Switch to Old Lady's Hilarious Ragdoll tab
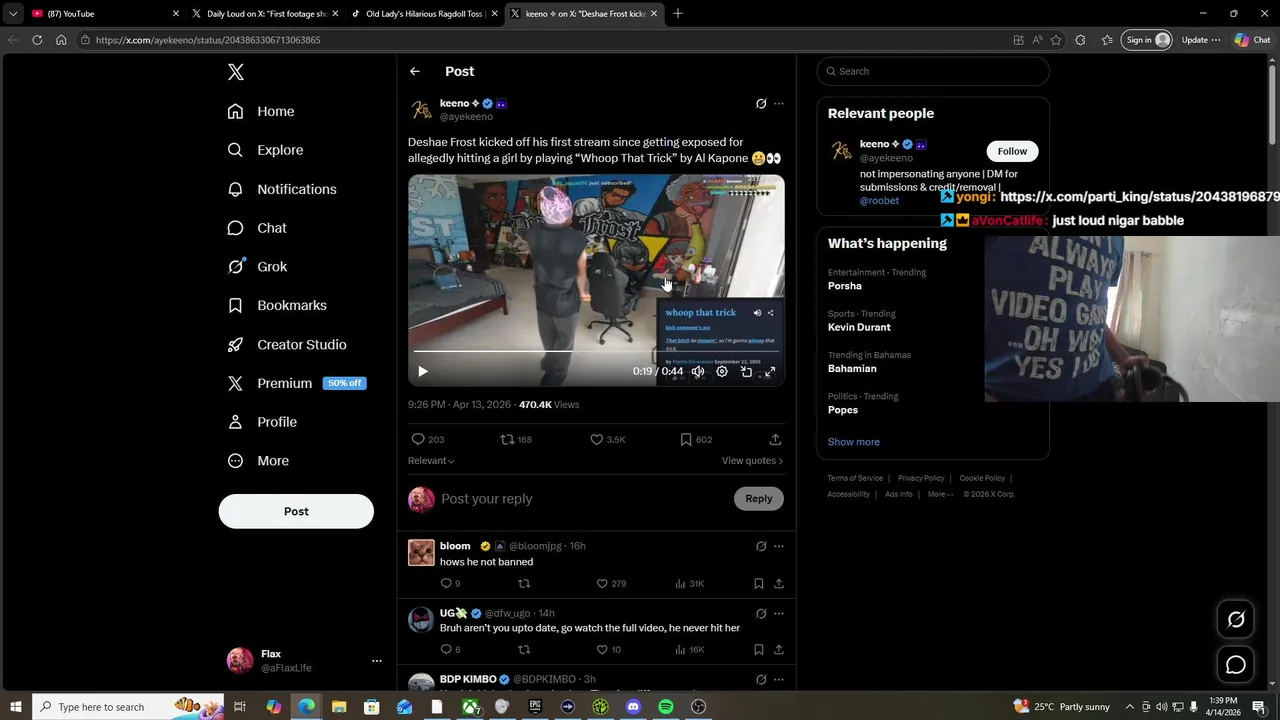 (423, 14)
